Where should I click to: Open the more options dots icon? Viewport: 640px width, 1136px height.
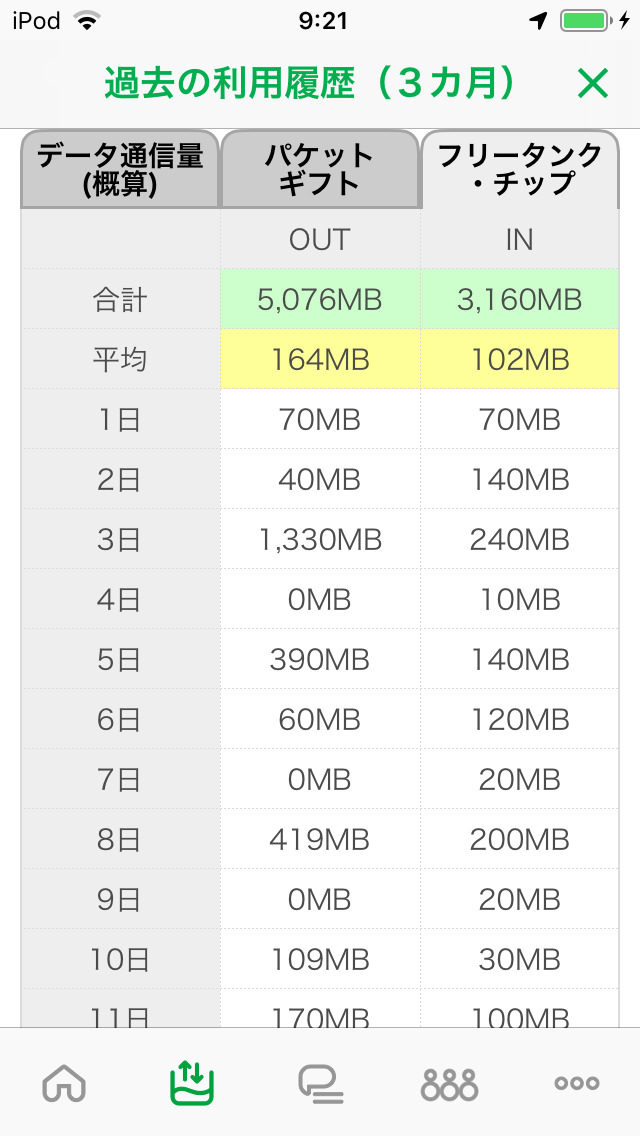[x=577, y=1083]
